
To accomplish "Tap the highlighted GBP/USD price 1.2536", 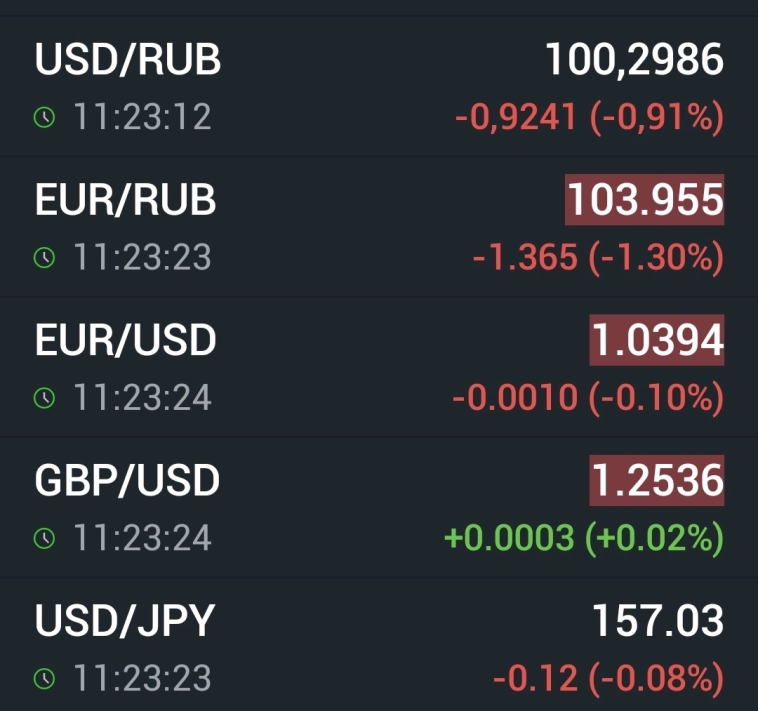I will pos(656,481).
